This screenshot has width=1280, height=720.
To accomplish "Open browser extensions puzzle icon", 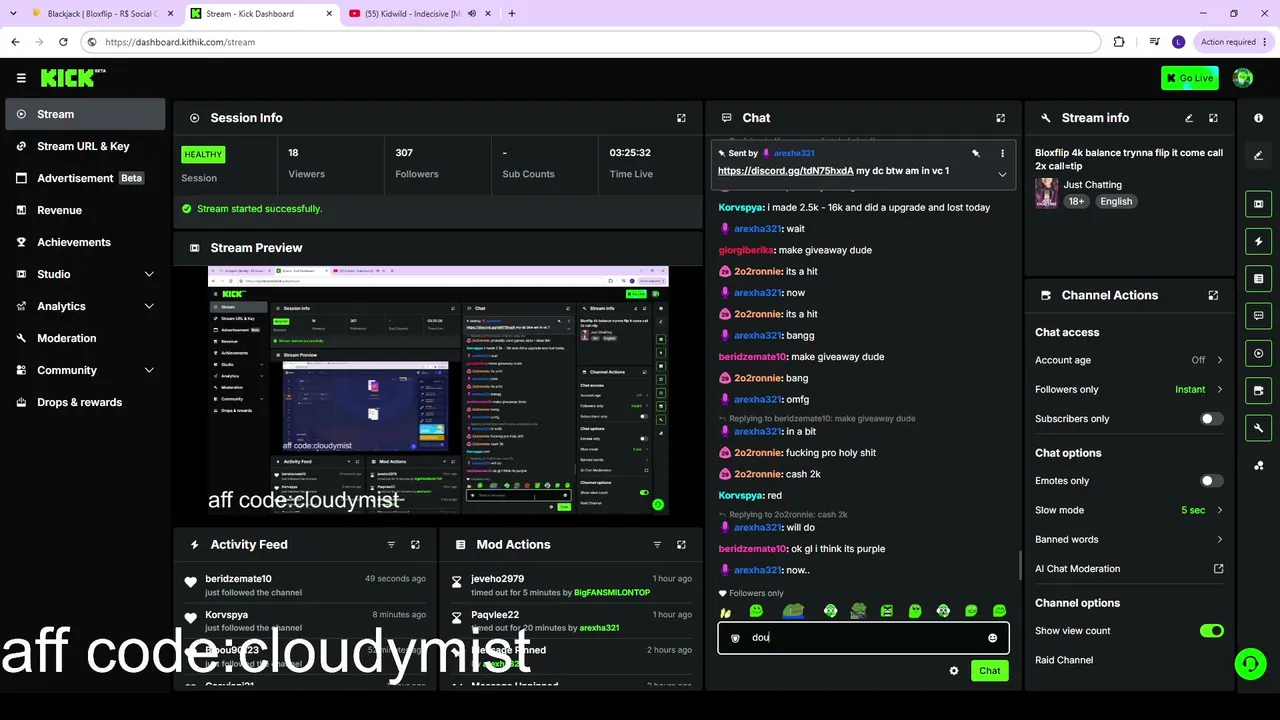I will [x=1119, y=42].
